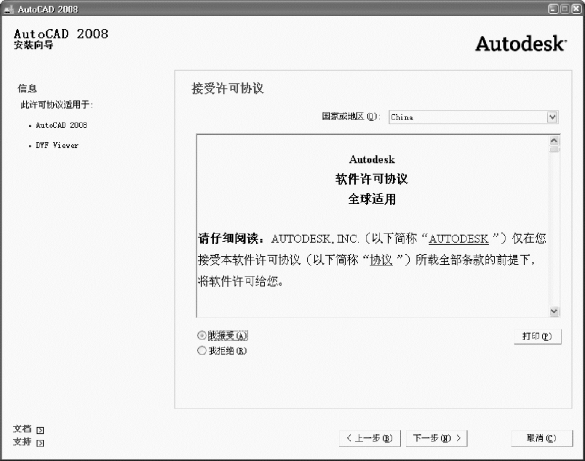This screenshot has height=461, width=585.
Task: Click the 接受许可协议 heading
Action: [x=228, y=88]
